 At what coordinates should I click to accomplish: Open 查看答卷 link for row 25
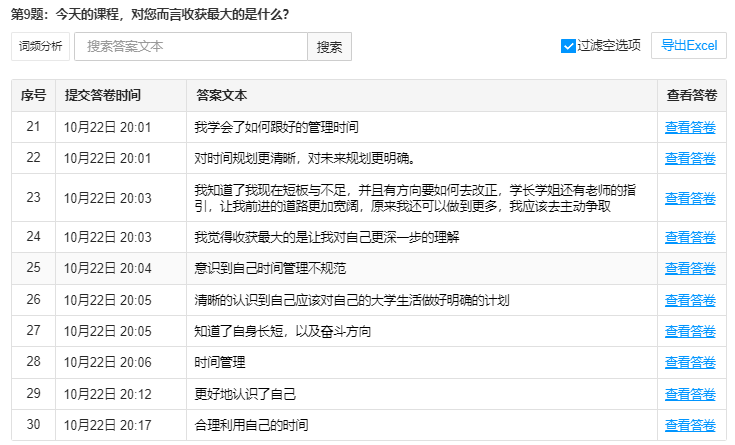[690, 268]
